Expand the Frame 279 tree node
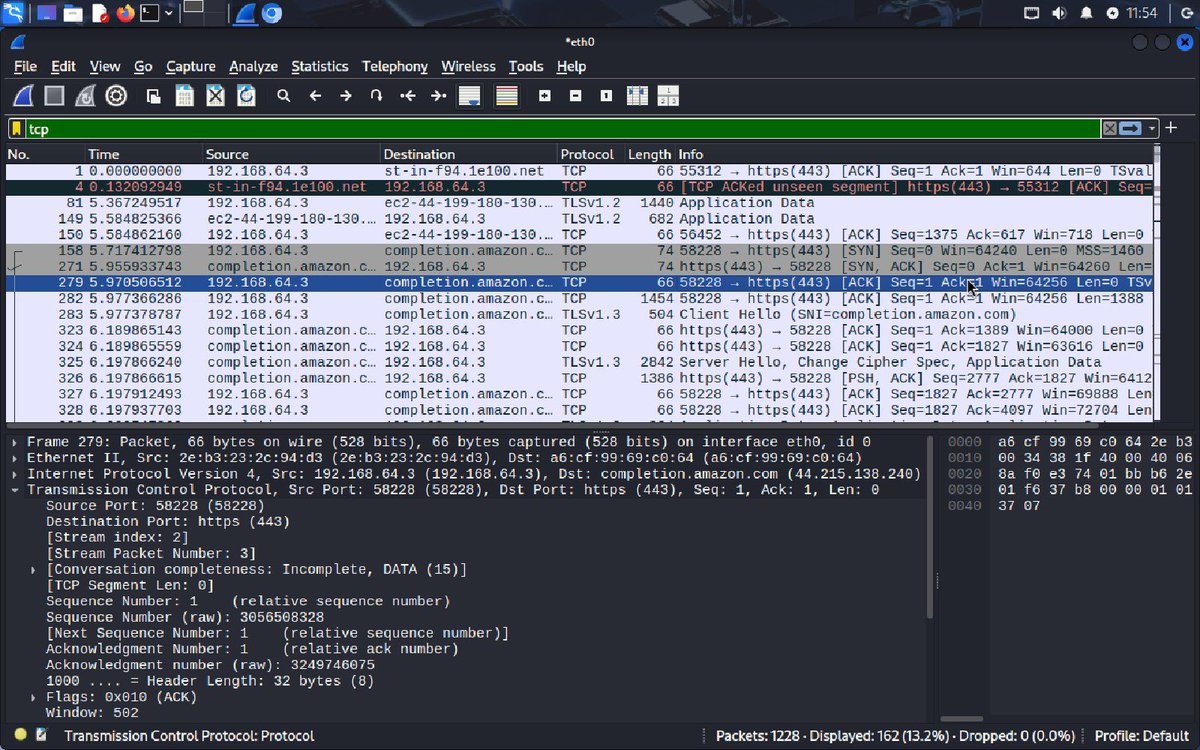This screenshot has height=750, width=1200. pyautogui.click(x=15, y=442)
